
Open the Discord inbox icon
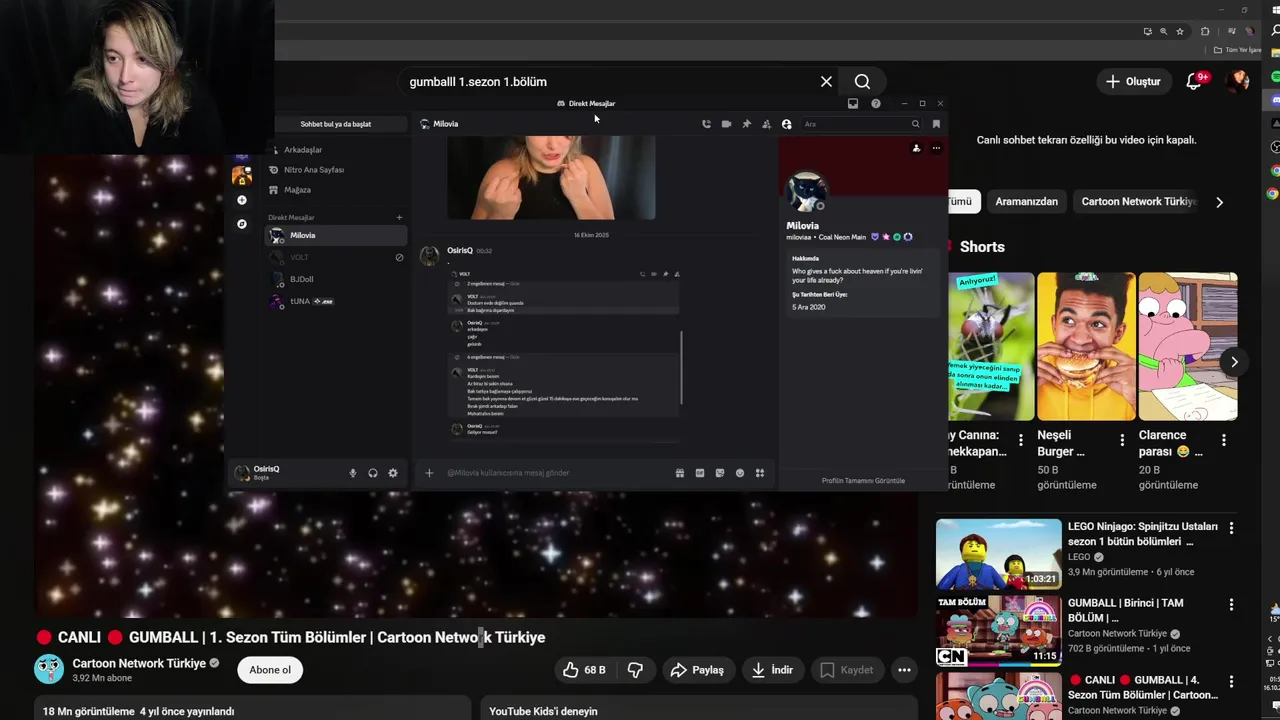click(853, 103)
